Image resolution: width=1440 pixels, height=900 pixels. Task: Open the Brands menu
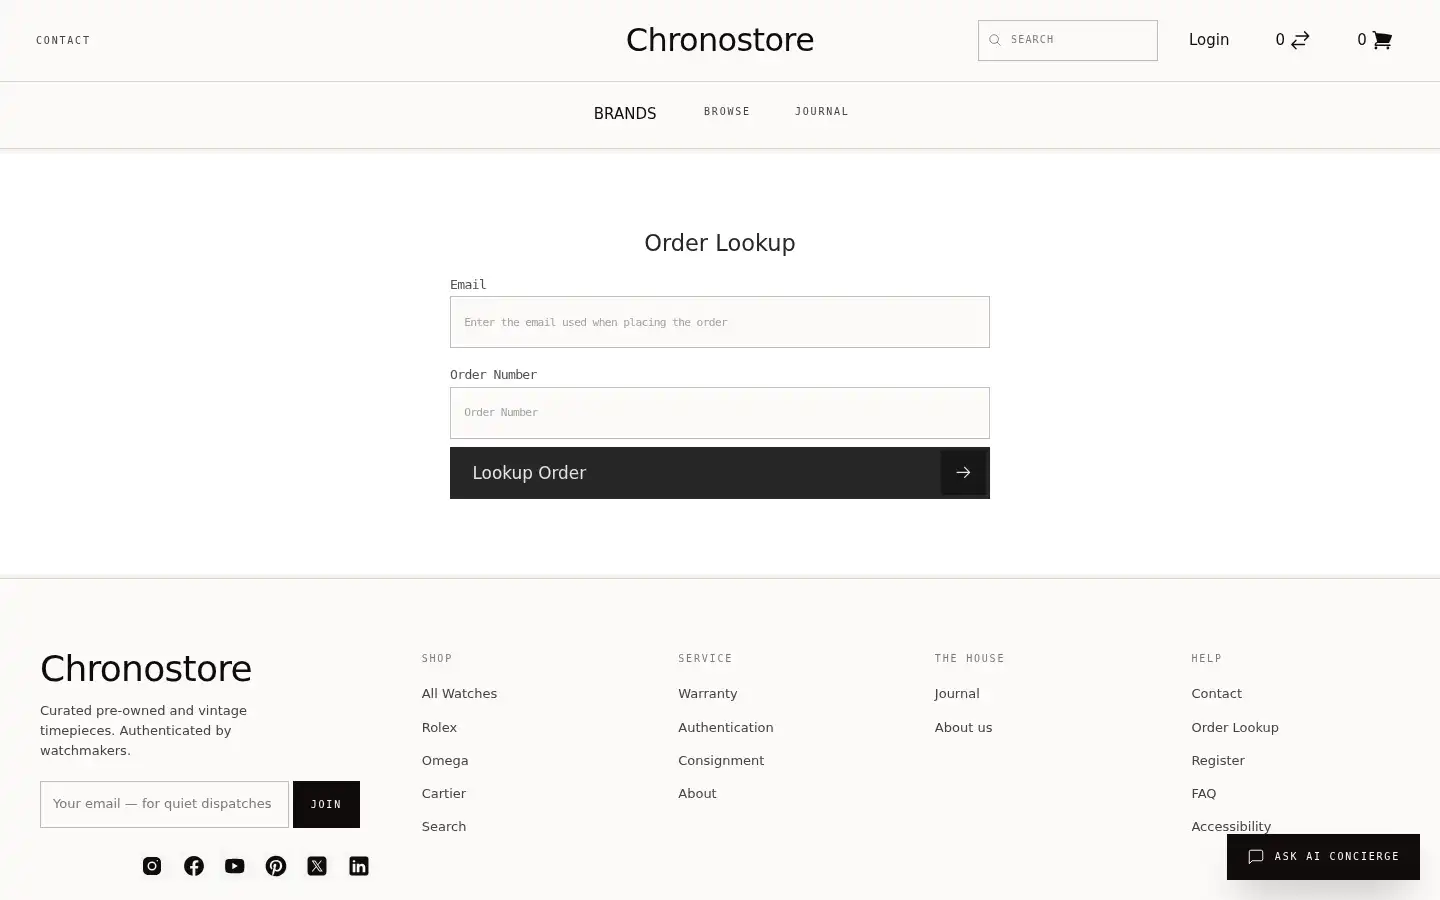pos(625,113)
